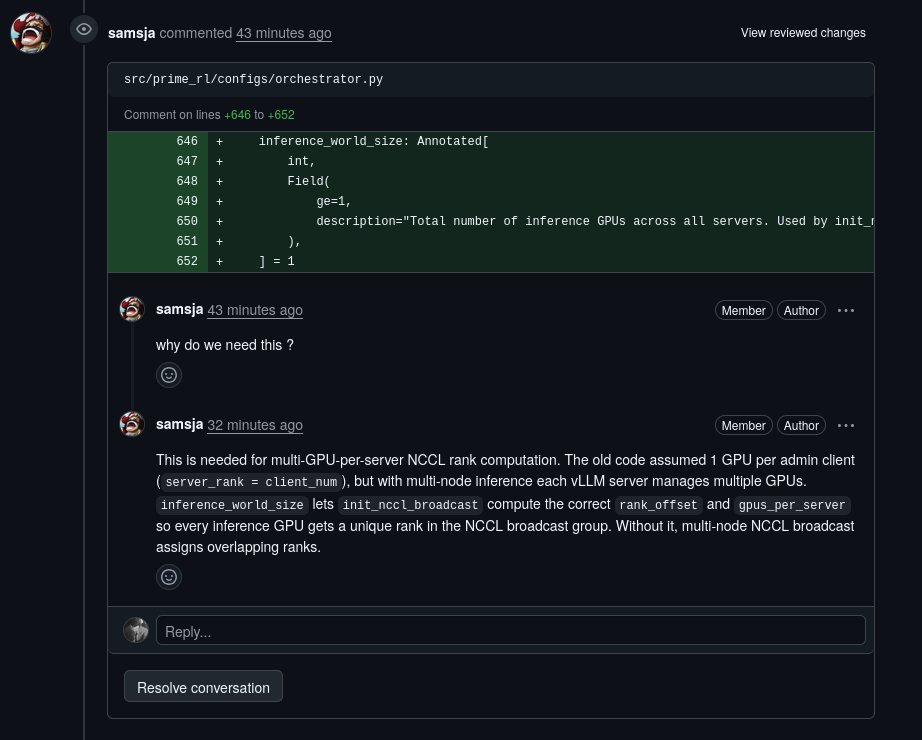
Task: Click line number 650 in the diff
Action: coord(187,221)
